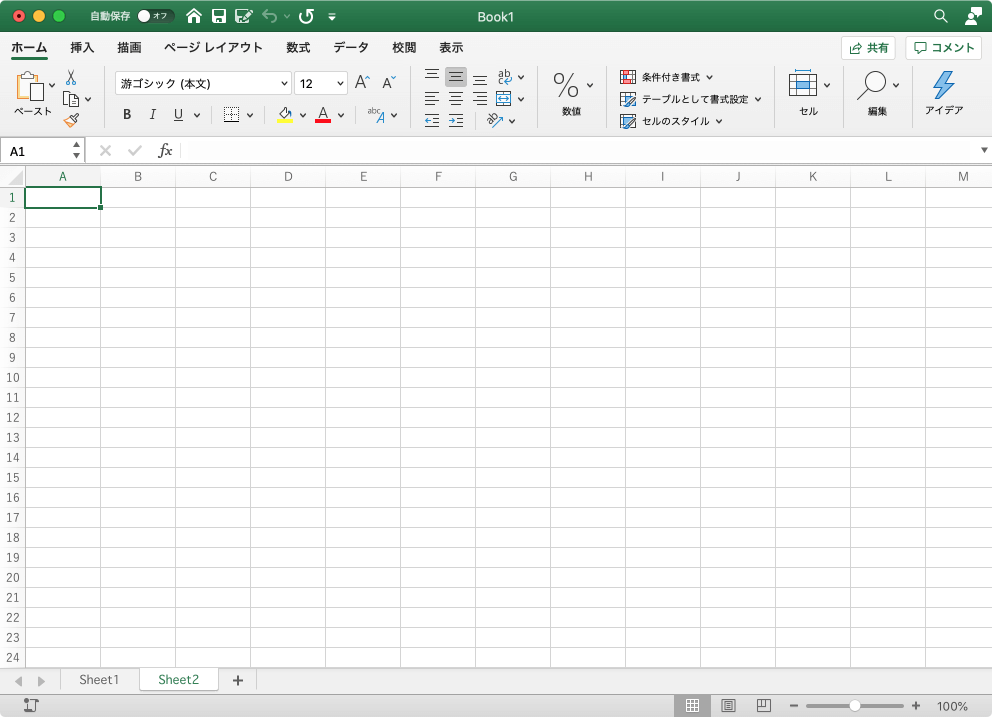Screen dimensions: 992x717
Task: Click the phonetic guide abc icon
Action: (376, 115)
